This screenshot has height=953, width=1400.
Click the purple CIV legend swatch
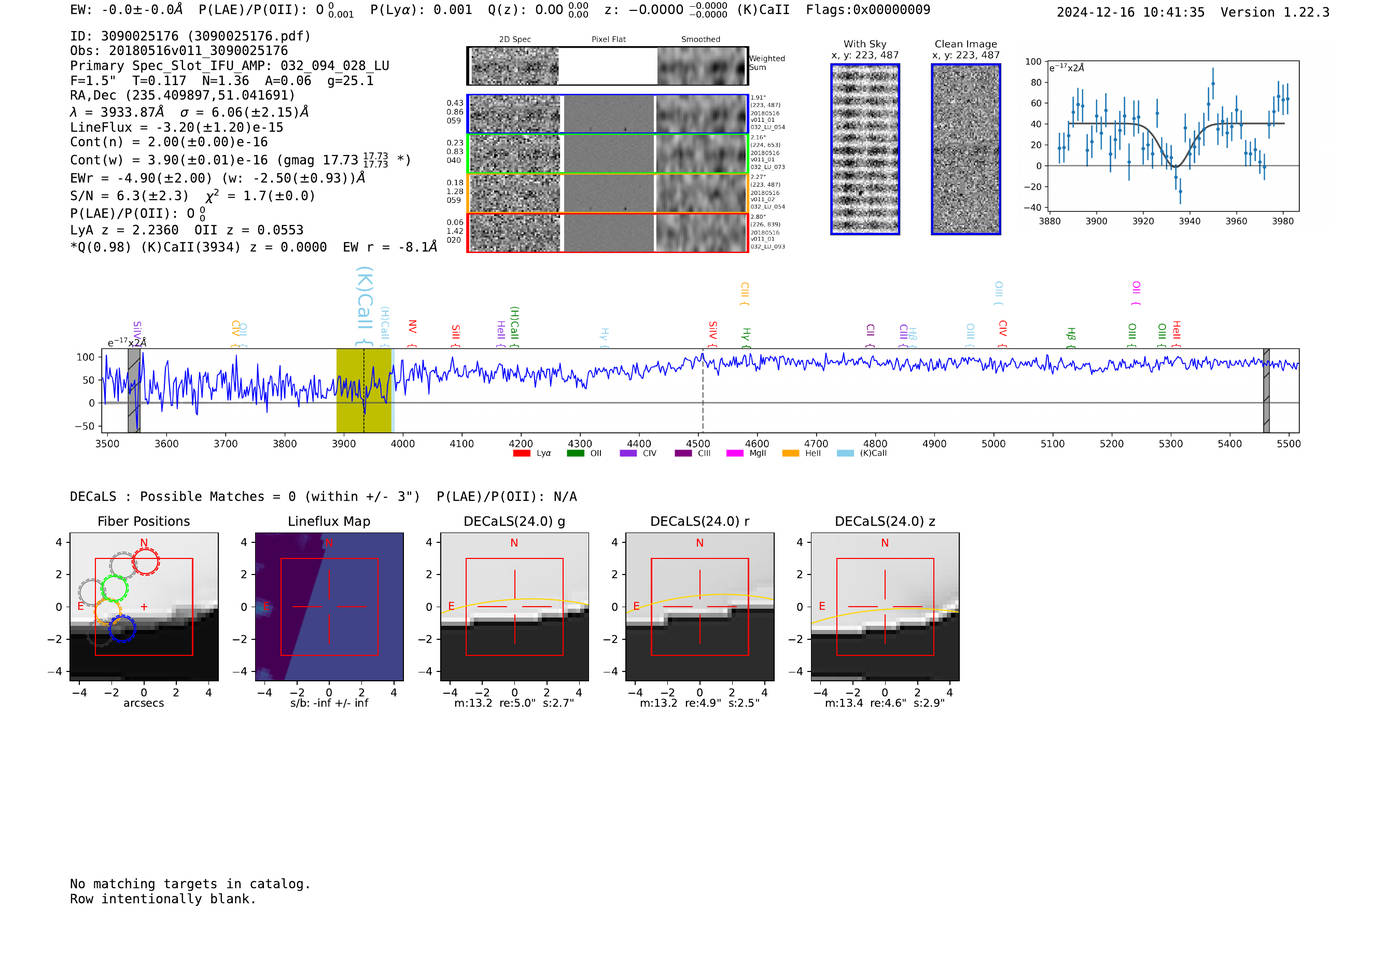point(628,453)
